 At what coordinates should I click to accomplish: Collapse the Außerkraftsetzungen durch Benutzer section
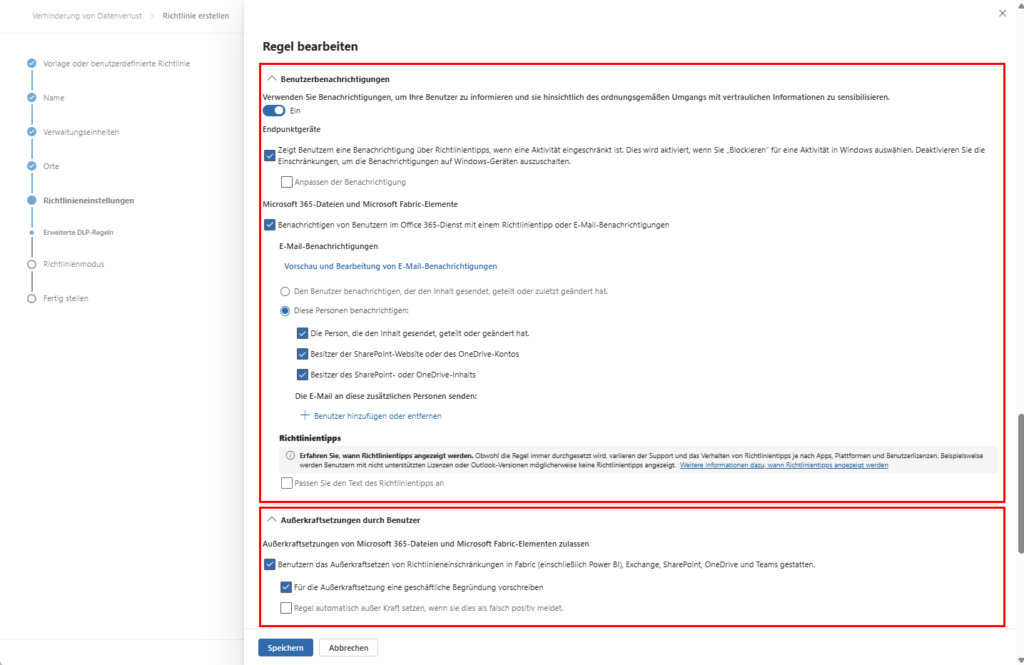(x=270, y=519)
